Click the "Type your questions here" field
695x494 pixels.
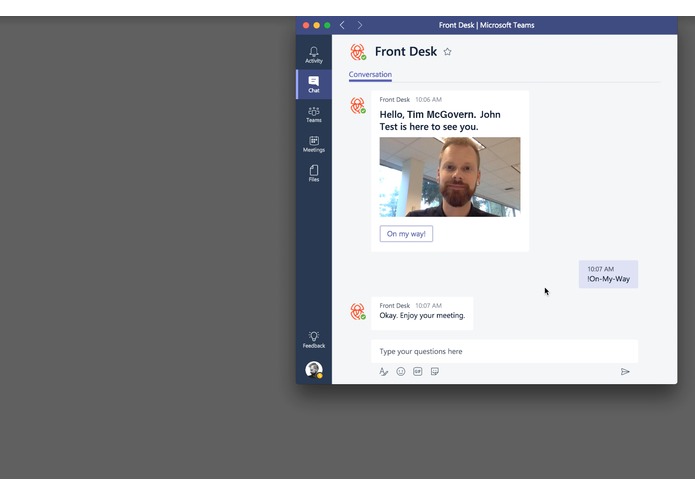(504, 351)
